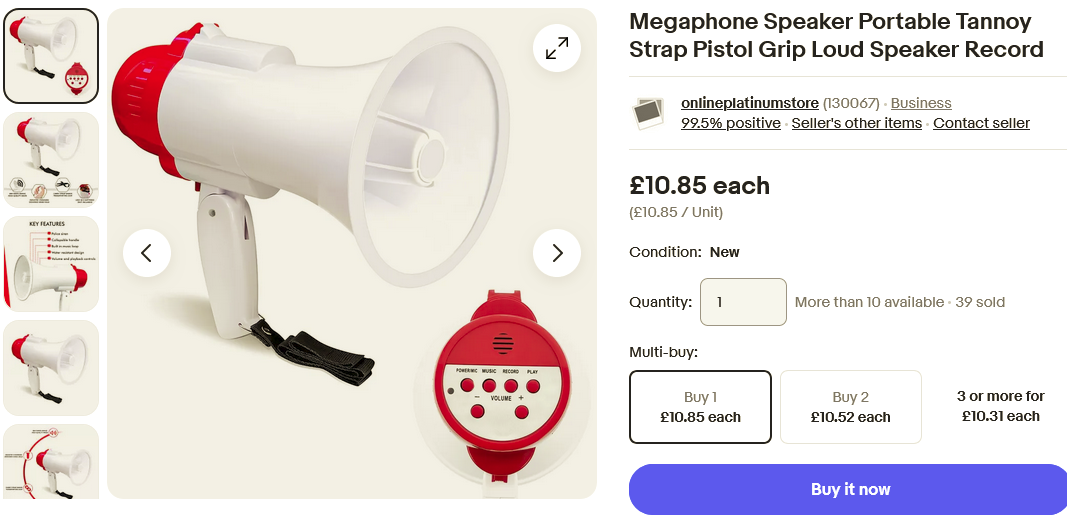Select the fourth megaphone thumbnail

point(51,367)
